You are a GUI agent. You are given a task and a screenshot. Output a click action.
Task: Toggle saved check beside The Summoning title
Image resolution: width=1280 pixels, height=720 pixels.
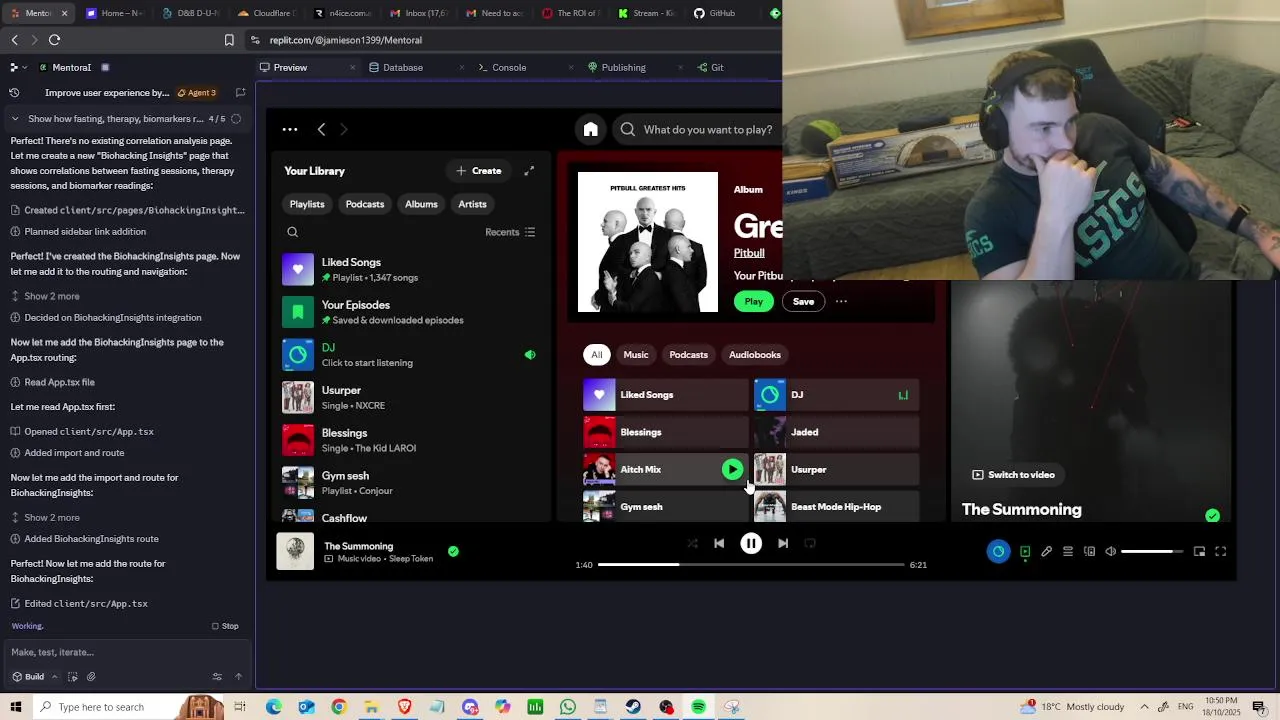453,551
